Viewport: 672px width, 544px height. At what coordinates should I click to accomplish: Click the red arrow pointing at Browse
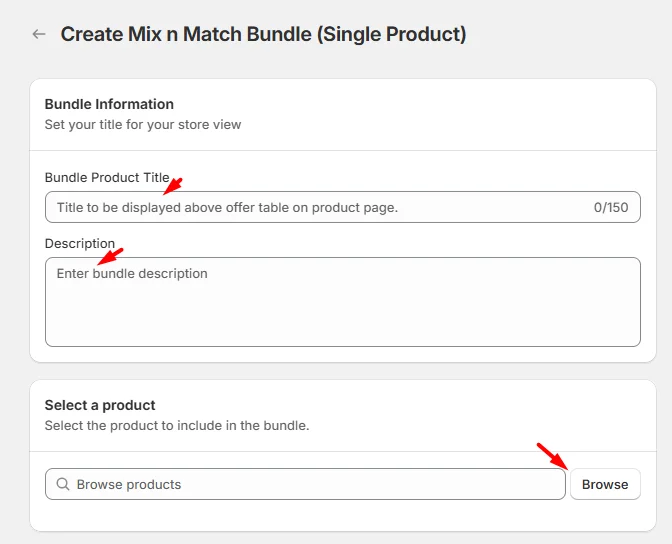552,457
